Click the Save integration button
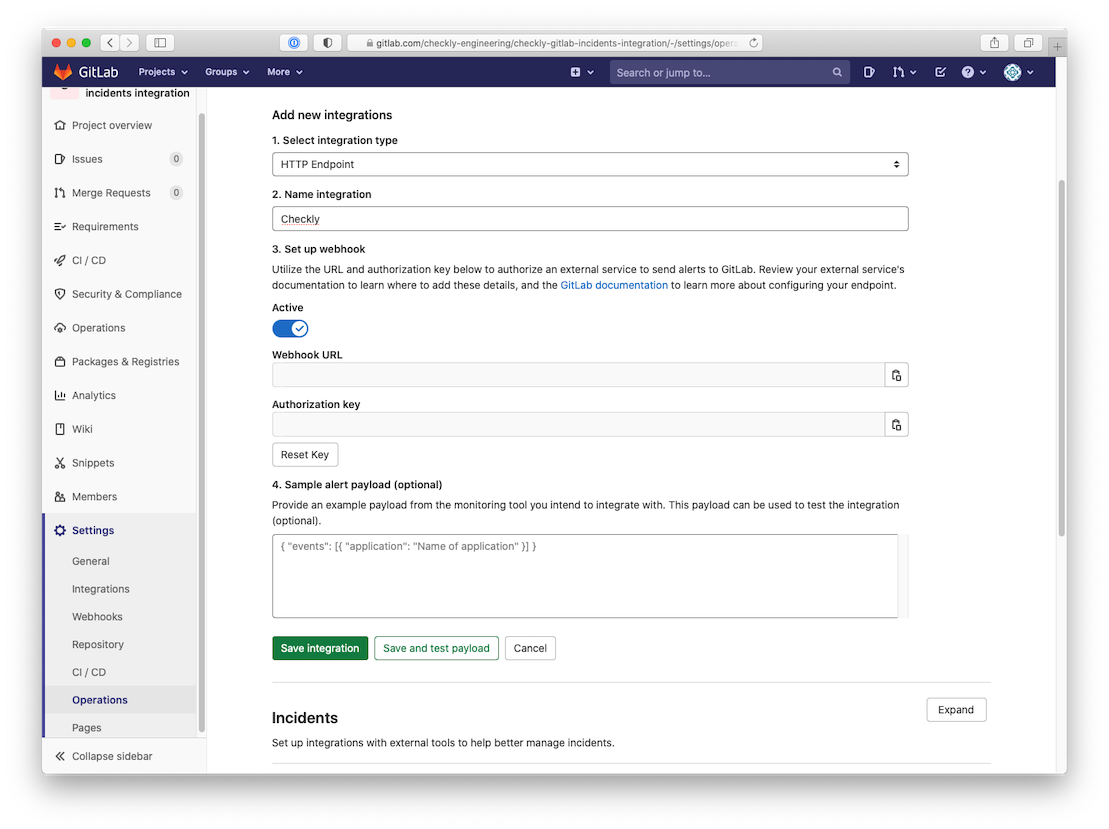The height and width of the screenshot is (829, 1109). (320, 647)
